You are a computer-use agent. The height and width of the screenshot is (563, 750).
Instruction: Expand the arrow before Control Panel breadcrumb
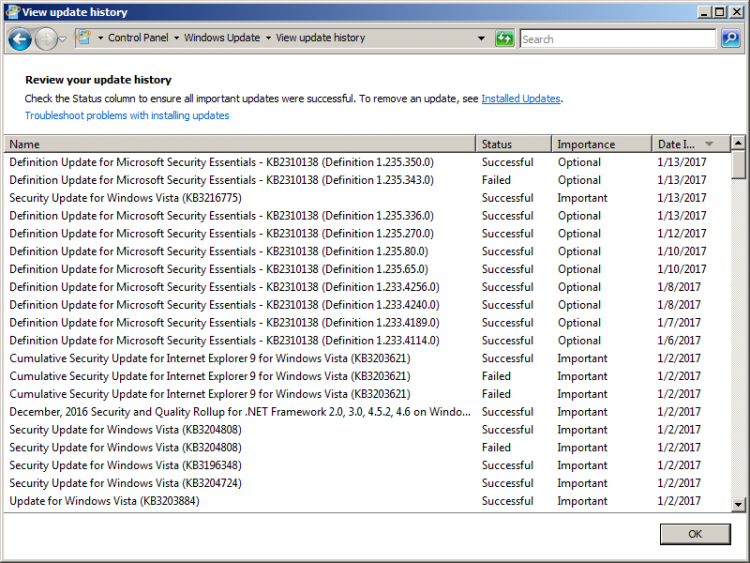tap(100, 38)
